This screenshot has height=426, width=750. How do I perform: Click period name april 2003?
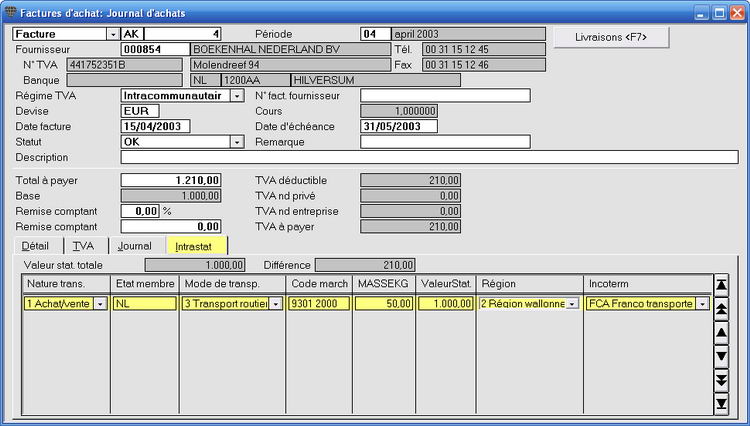click(468, 34)
